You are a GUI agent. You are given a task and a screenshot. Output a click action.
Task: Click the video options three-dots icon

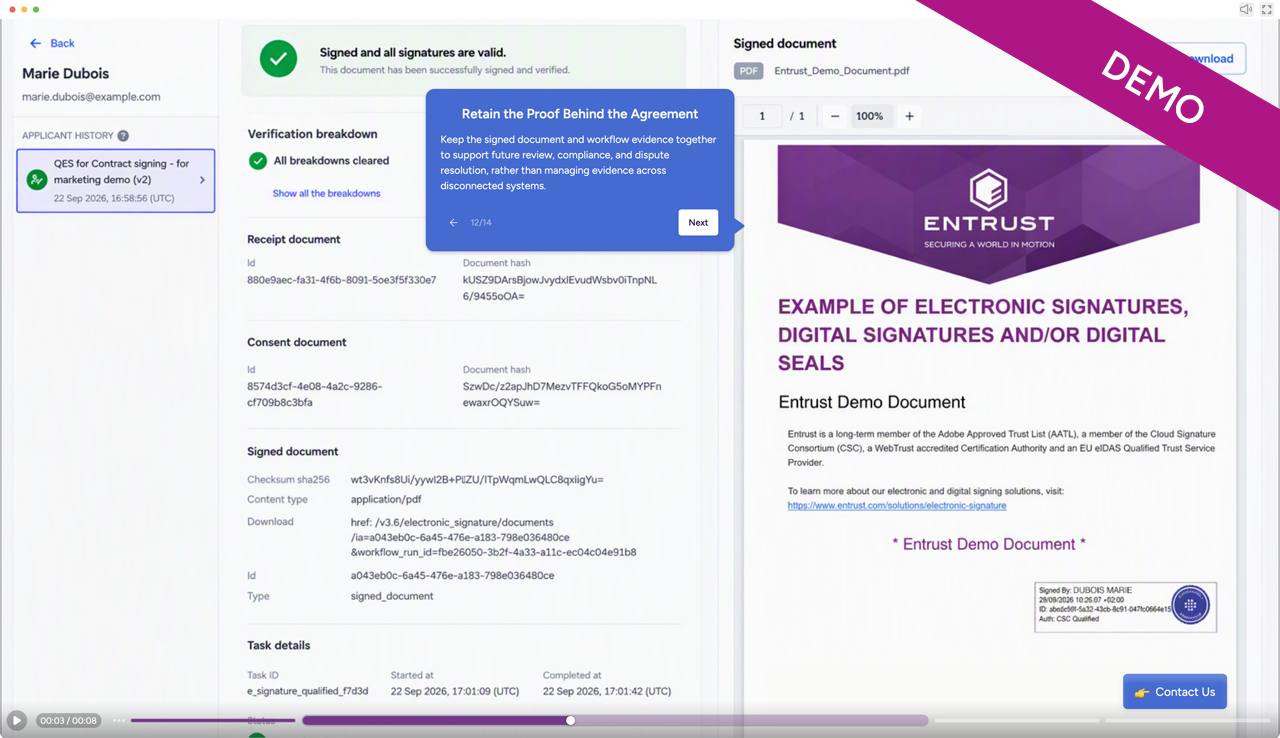coord(119,720)
